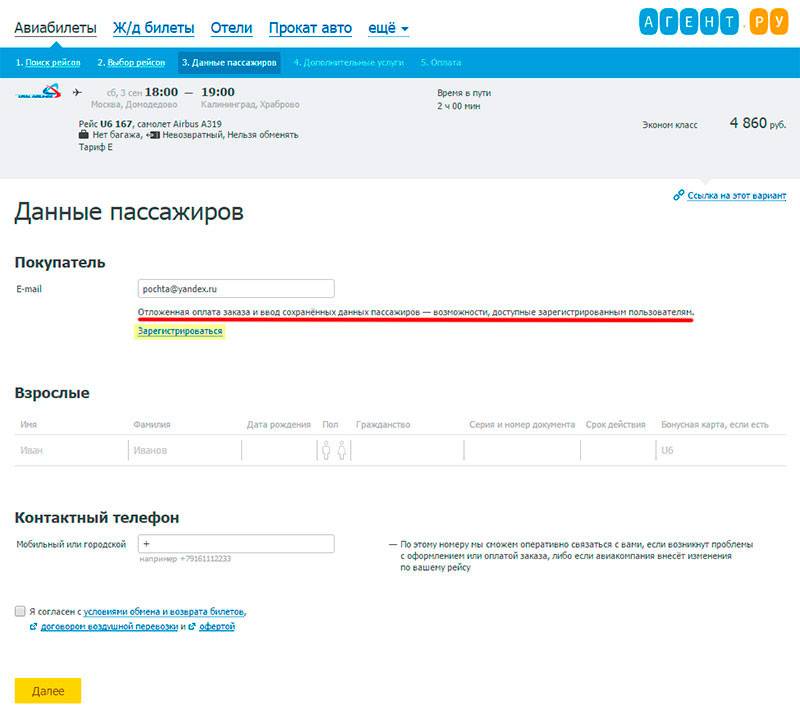Viewport: 800px width, 710px height.
Task: Select male gender icon
Action: [326, 450]
